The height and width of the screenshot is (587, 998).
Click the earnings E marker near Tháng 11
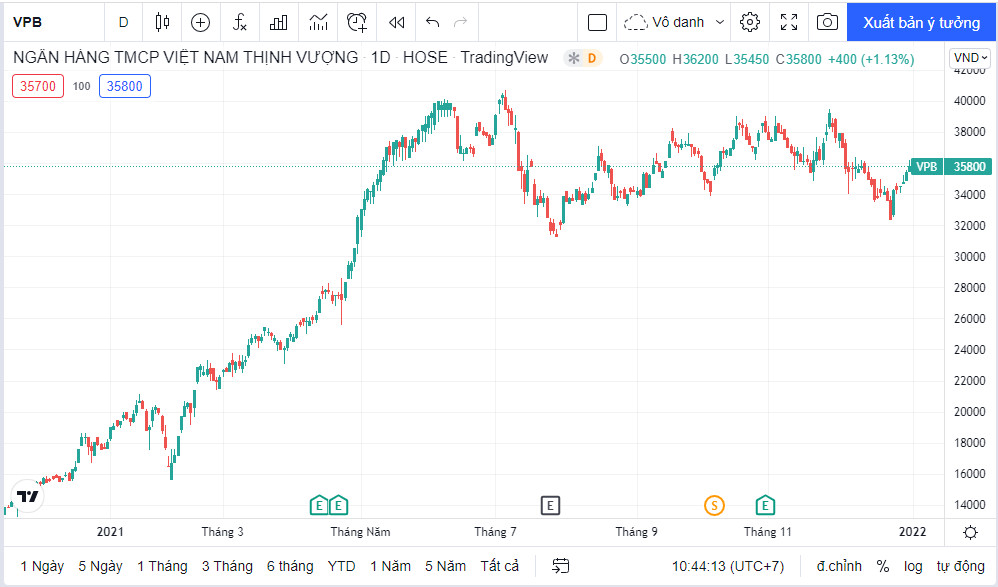point(765,506)
